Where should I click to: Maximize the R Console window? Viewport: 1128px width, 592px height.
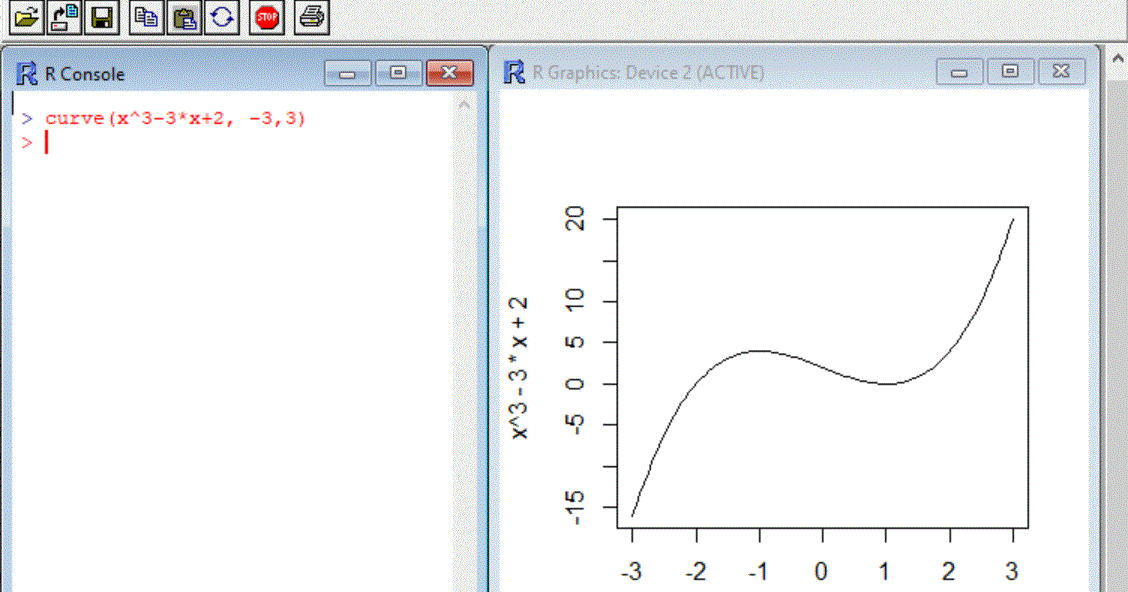(398, 72)
